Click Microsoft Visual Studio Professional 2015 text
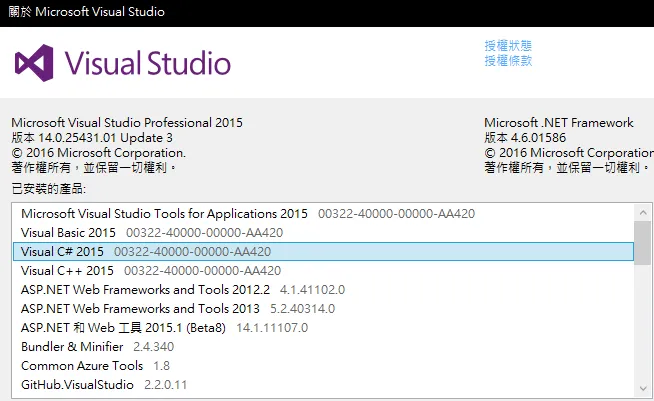 127,123
